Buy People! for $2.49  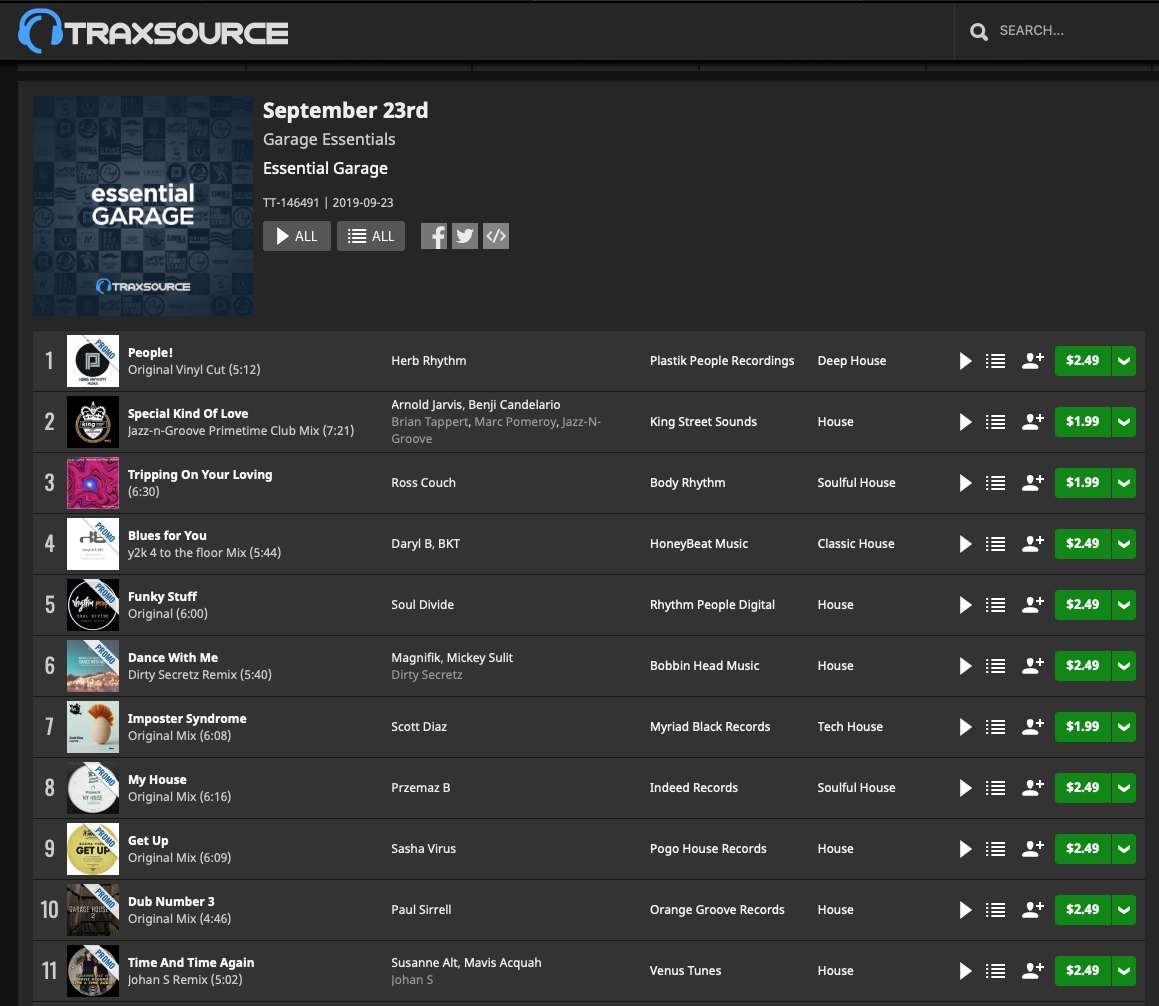1082,361
